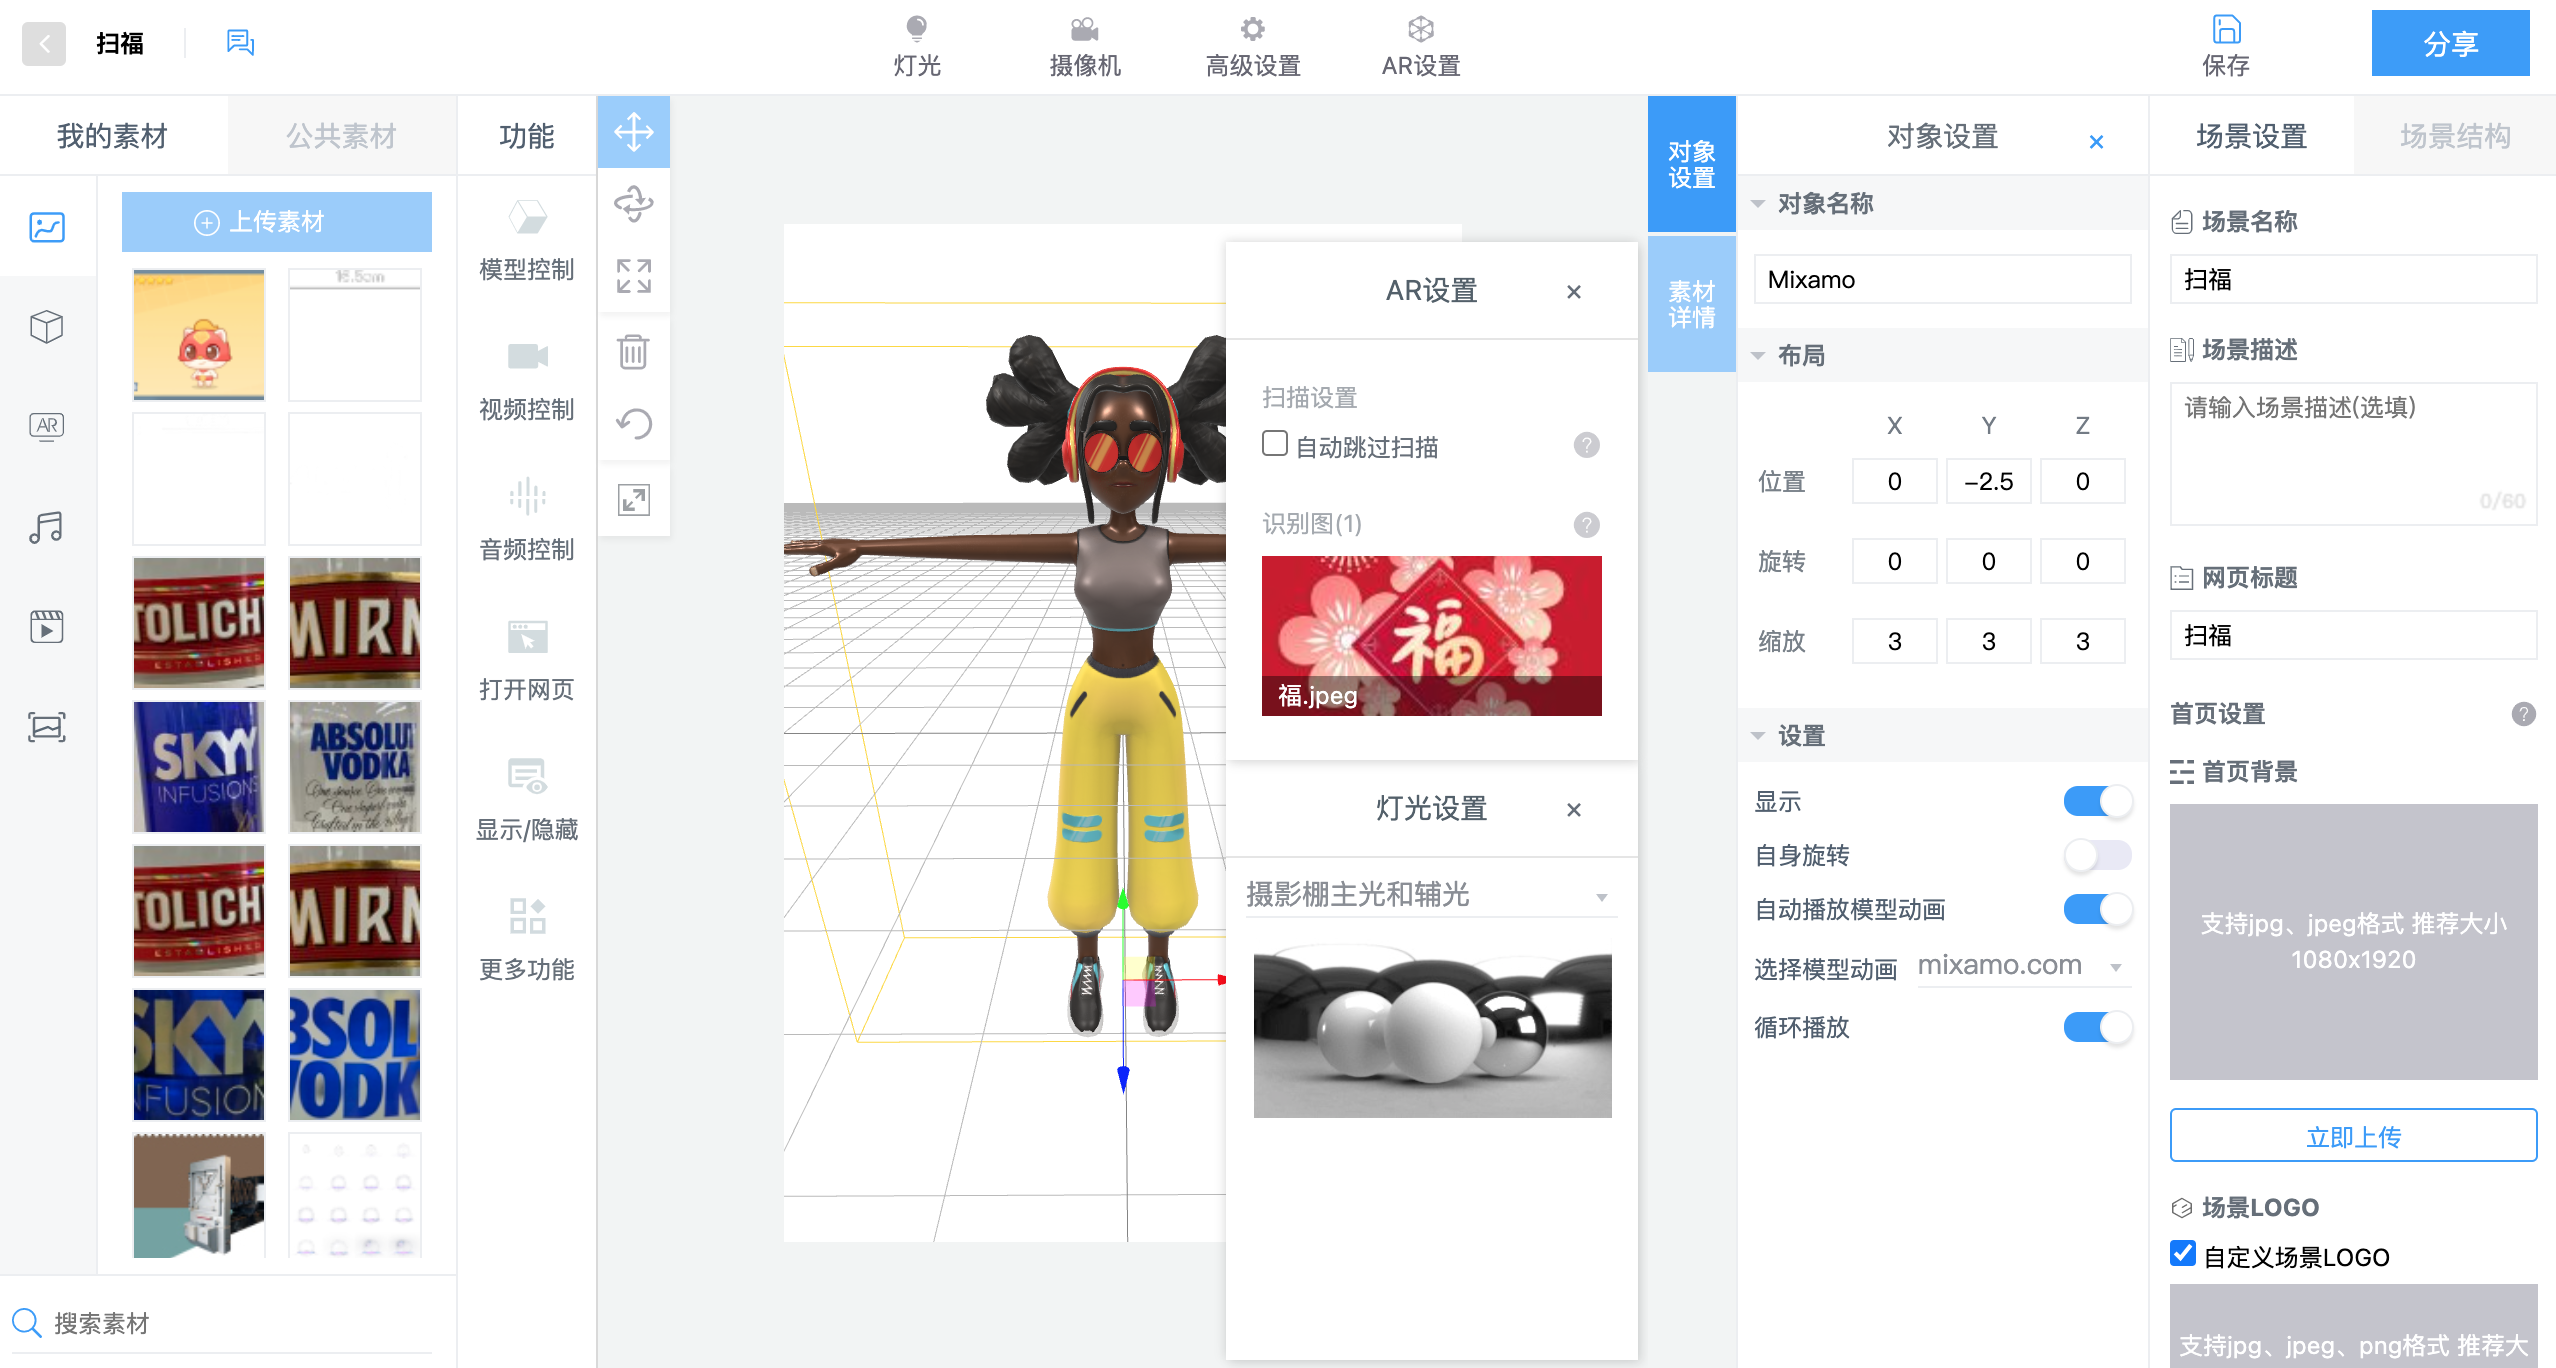Open the 3D model assets sidebar icon

pyautogui.click(x=47, y=327)
